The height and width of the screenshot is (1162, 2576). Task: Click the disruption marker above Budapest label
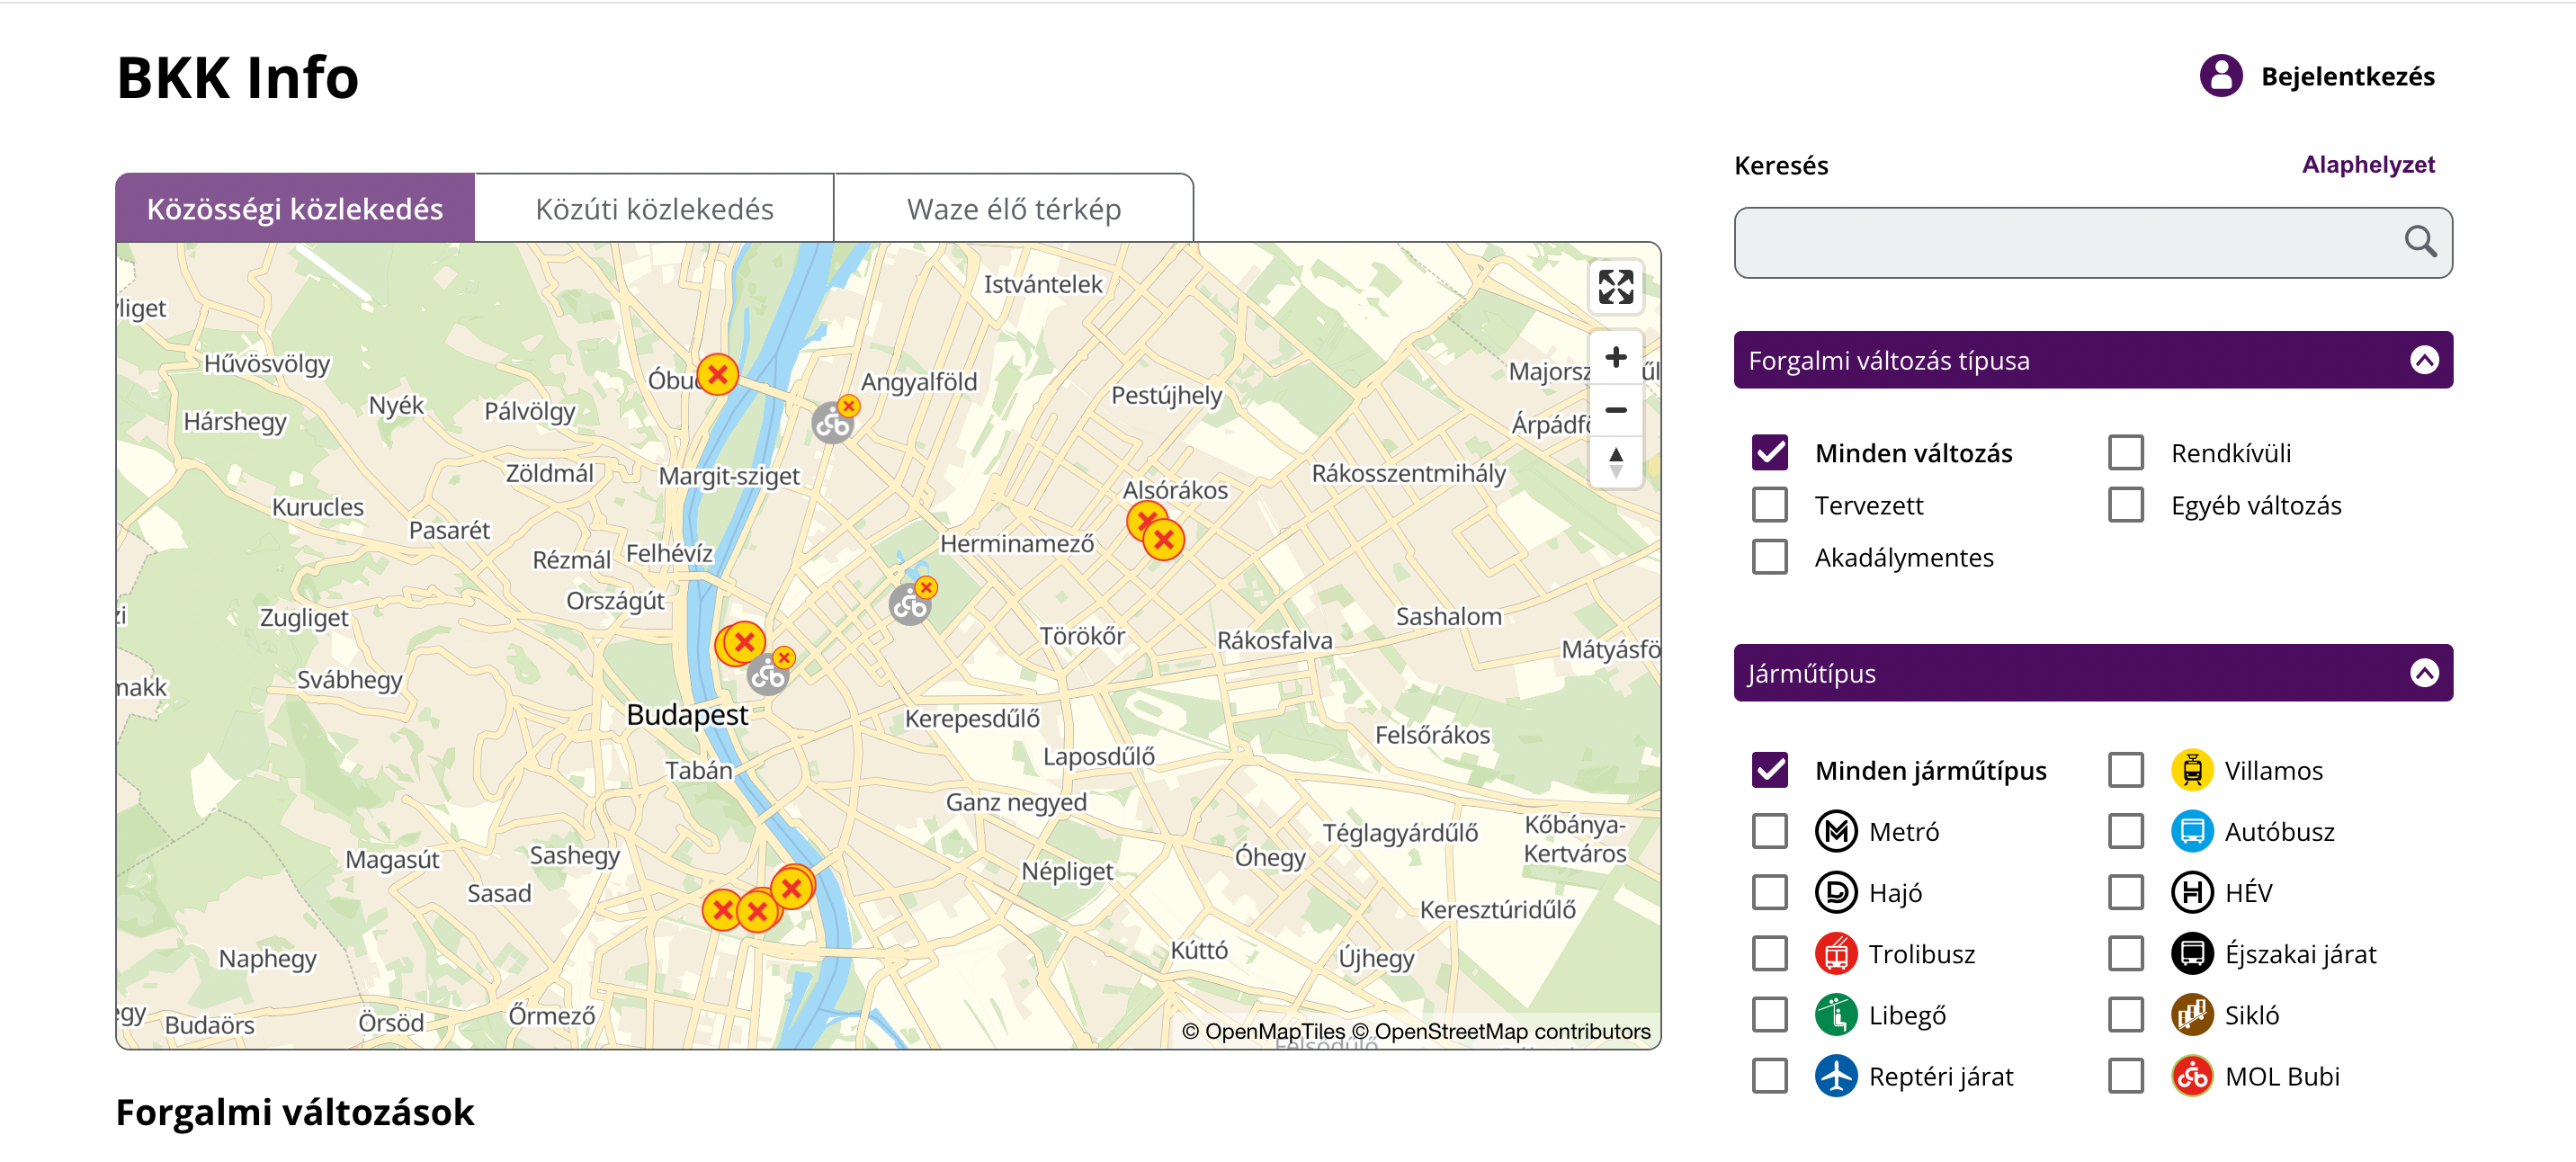point(744,642)
